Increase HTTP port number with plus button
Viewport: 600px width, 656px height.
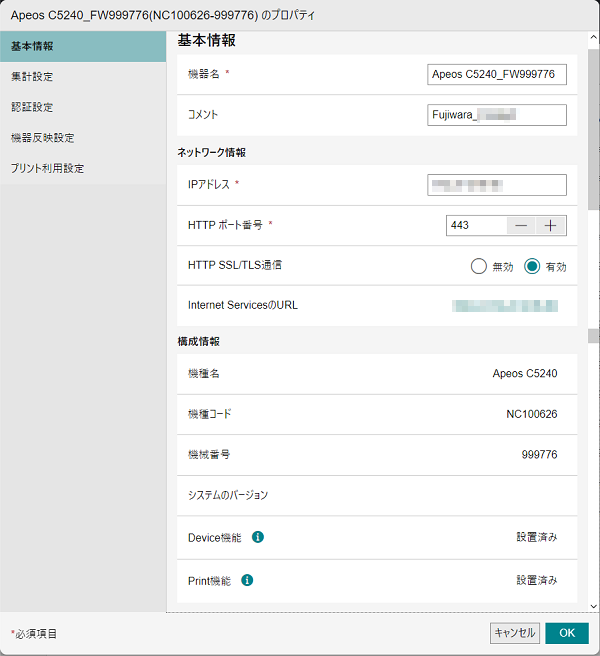550,226
